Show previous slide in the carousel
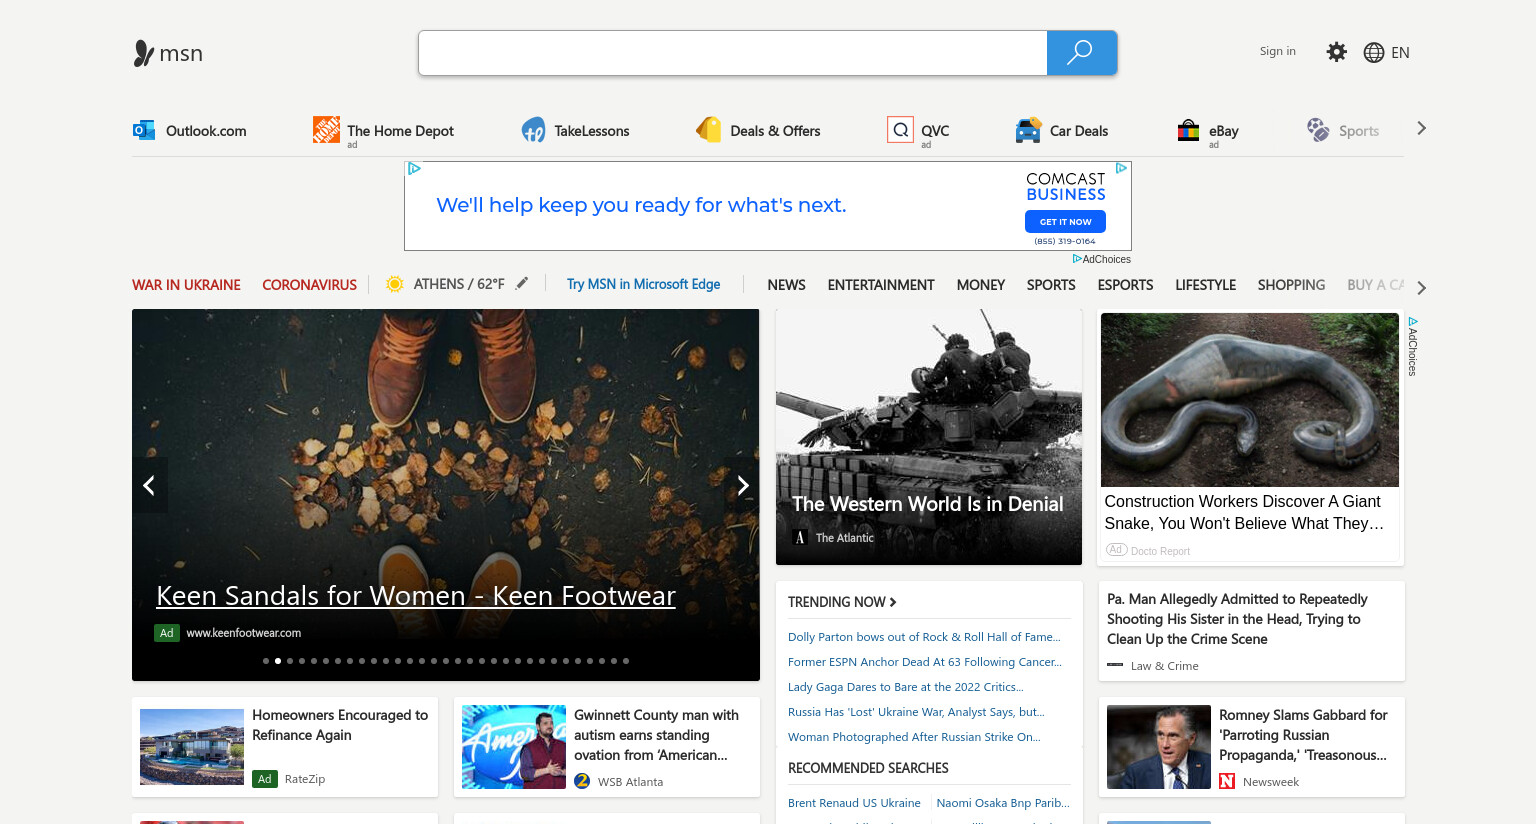Viewport: 1536px width, 824px height. pyautogui.click(x=149, y=485)
